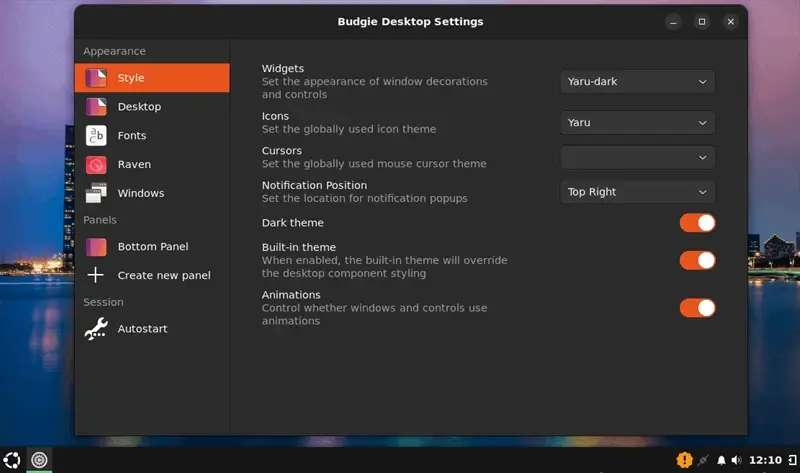Minimize the Budgie Desktop Settings window
The image size is (800, 473).
click(673, 22)
